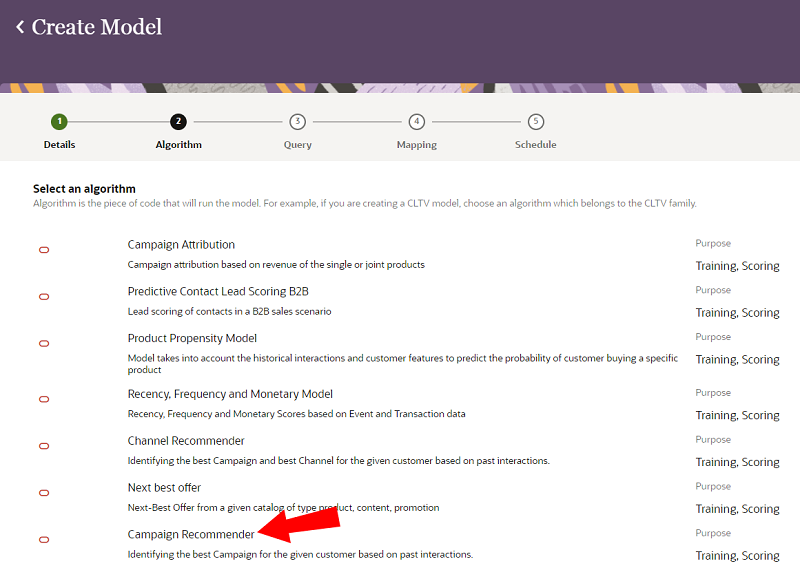
Task: Click step 2 Algorithm circle
Action: coord(178,122)
